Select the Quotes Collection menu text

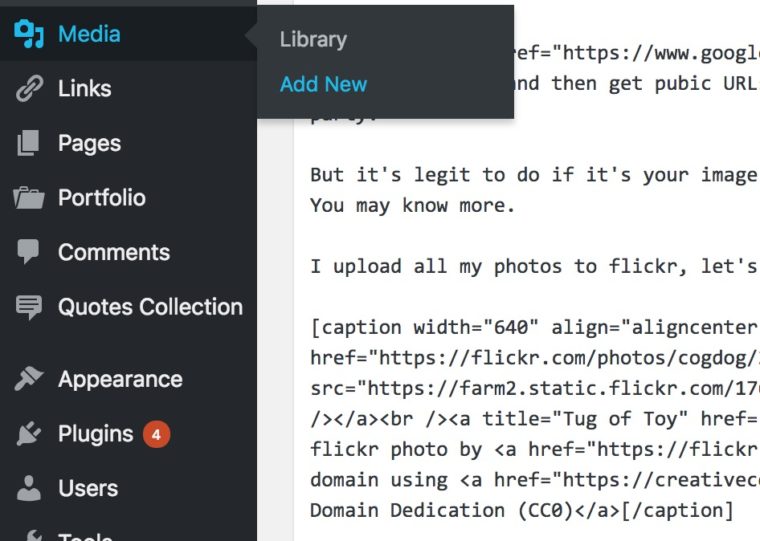pos(150,307)
